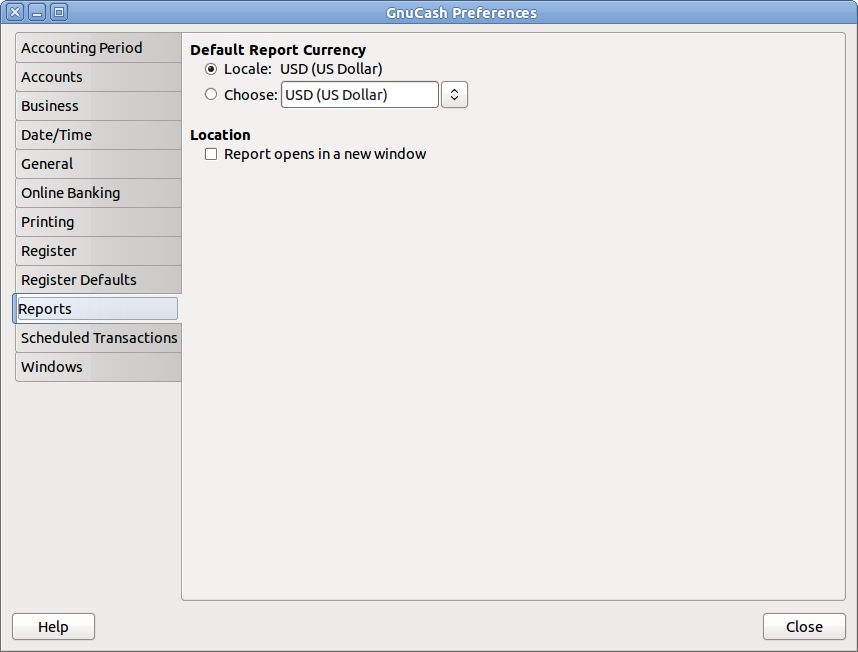Open the General preferences tab

point(98,164)
